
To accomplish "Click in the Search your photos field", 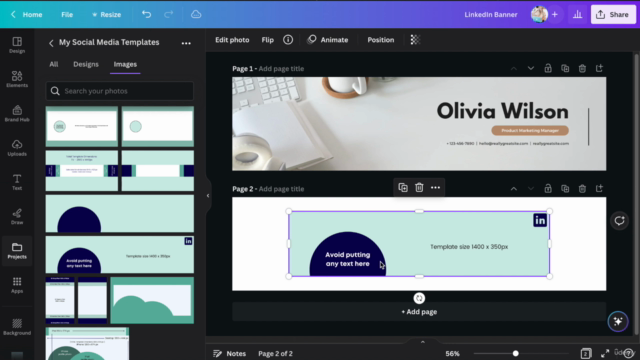I will point(120,91).
